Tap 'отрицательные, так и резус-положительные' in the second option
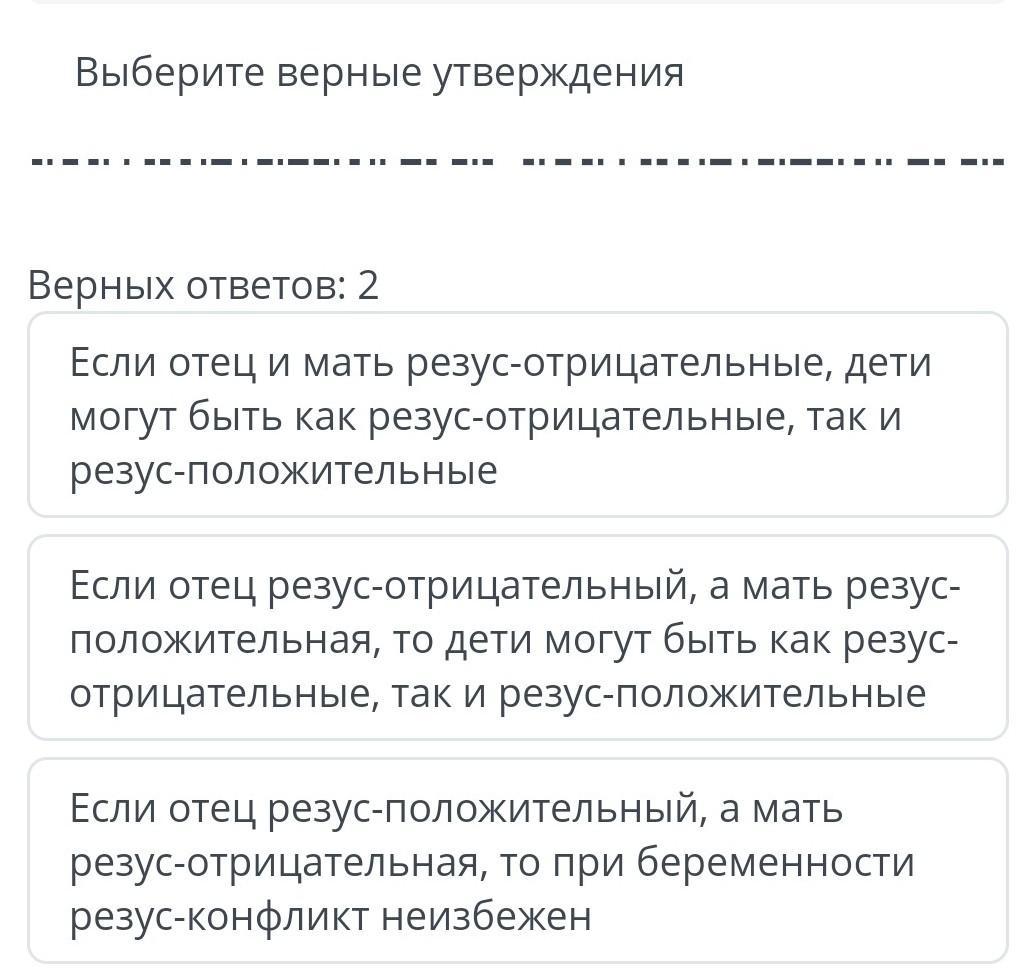 click(497, 693)
